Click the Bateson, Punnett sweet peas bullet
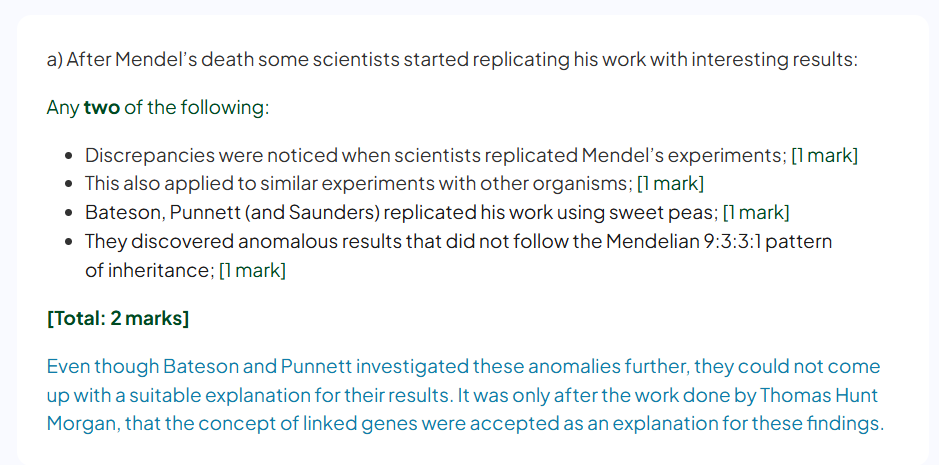This screenshot has height=465, width=939. (x=437, y=212)
